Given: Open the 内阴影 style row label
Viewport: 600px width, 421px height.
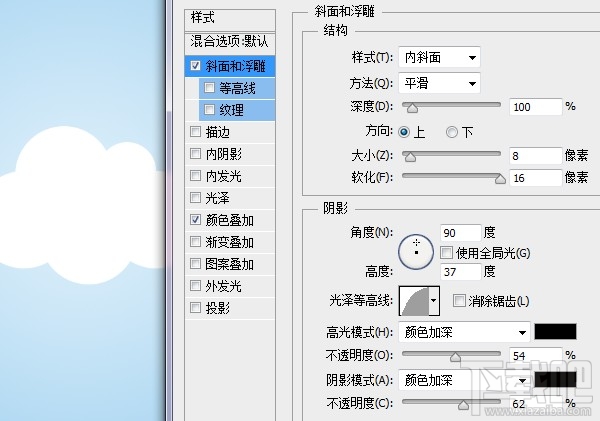Looking at the screenshot, I should [223, 154].
